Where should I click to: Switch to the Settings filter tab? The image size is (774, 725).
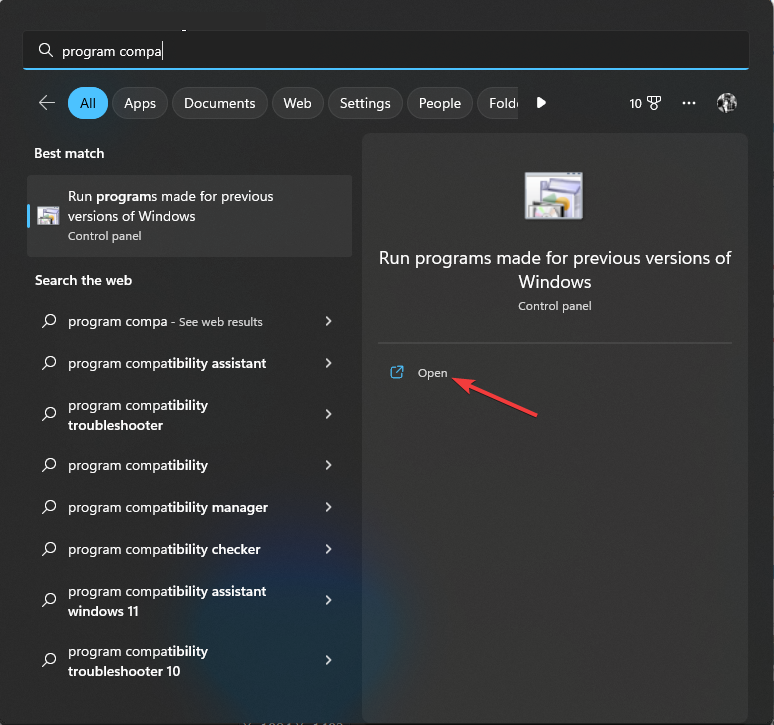(365, 103)
